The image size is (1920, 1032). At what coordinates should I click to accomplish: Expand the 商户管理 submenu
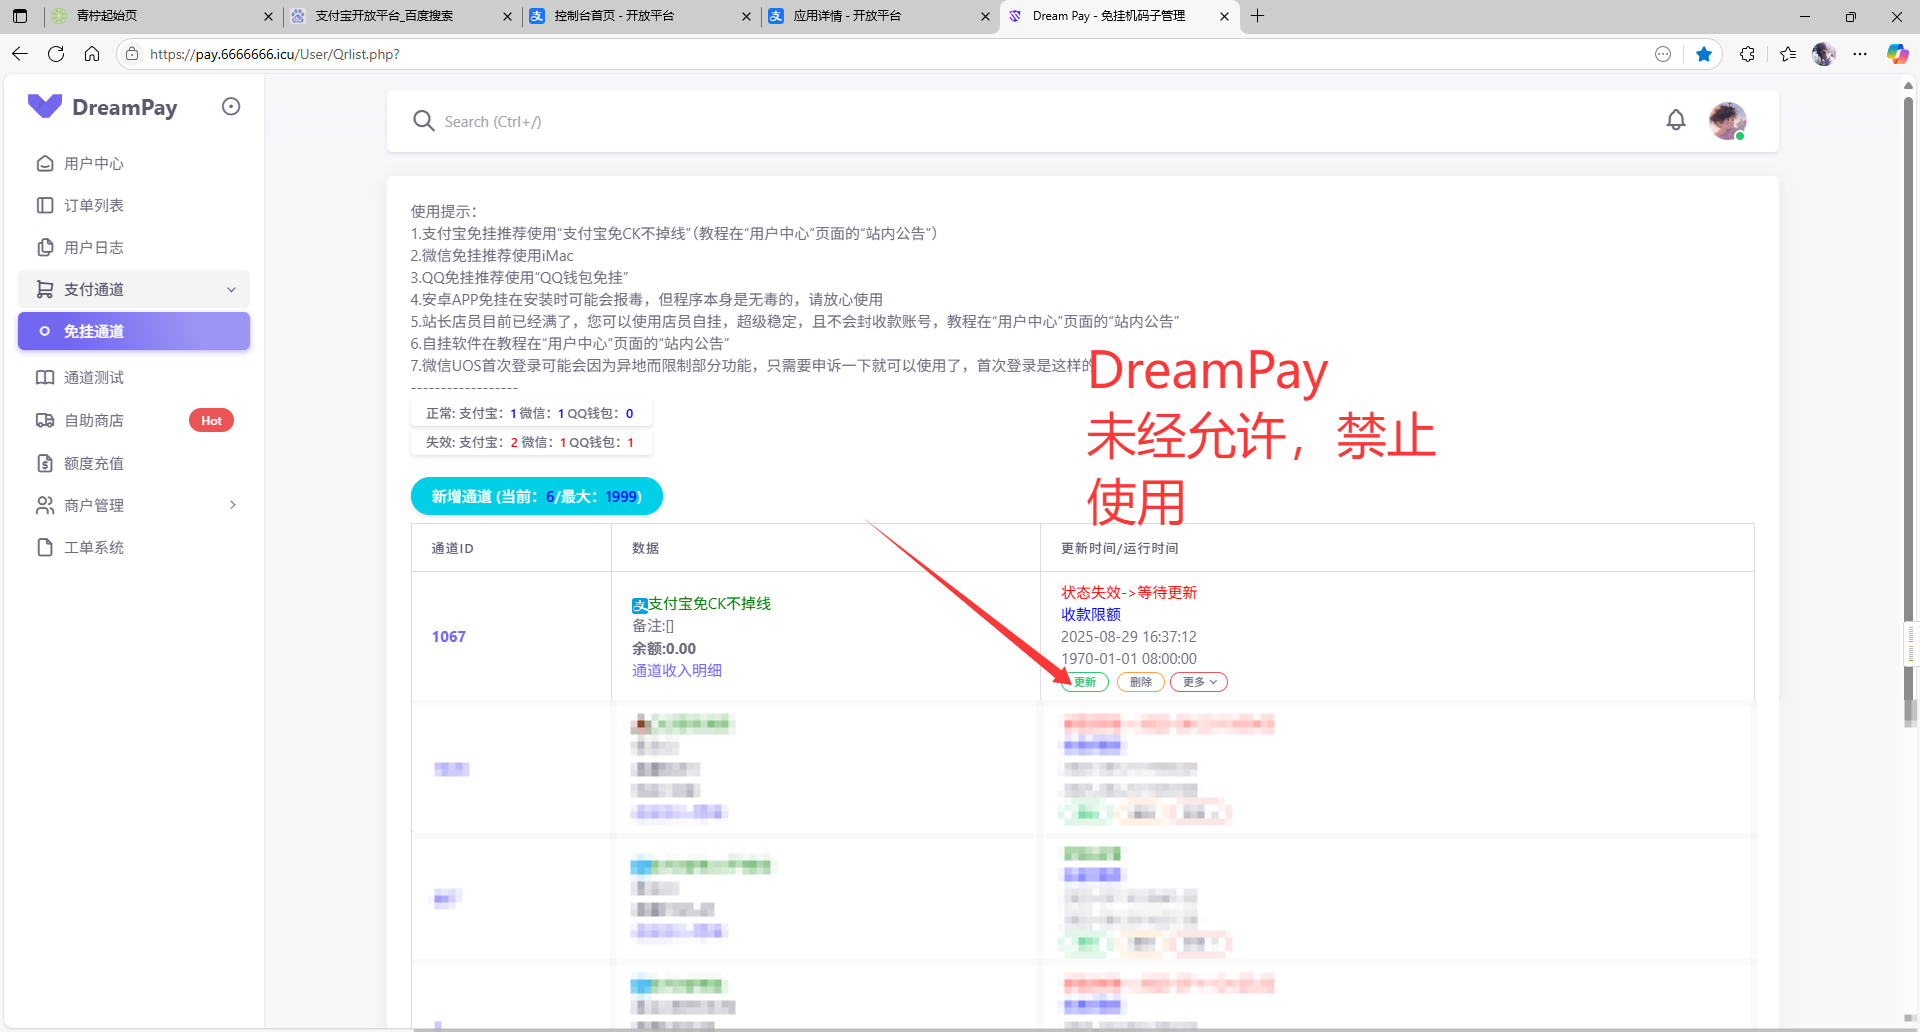[133, 505]
